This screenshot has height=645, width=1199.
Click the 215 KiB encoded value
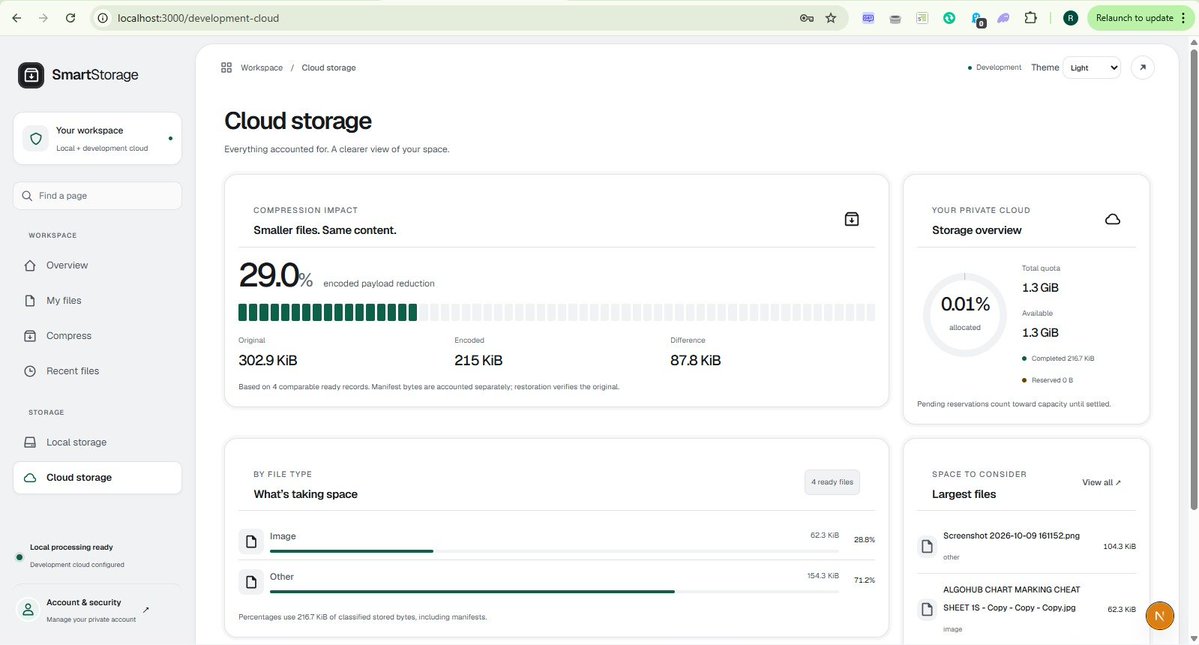(x=478, y=360)
